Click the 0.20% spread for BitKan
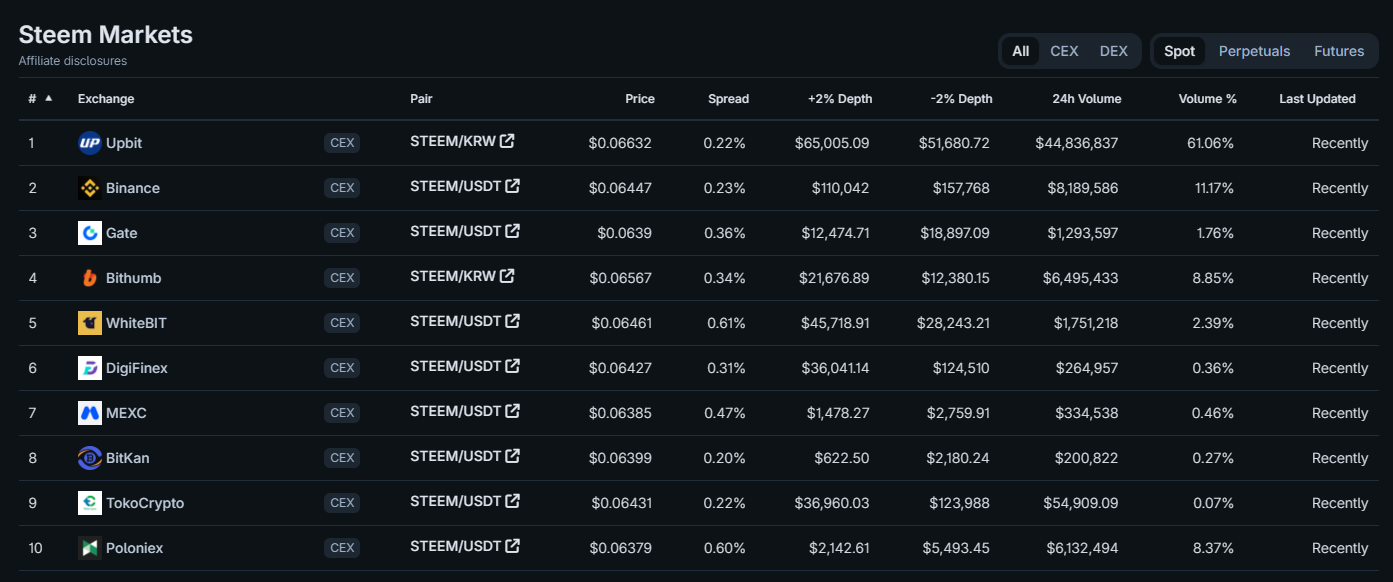This screenshot has width=1393, height=582. coord(724,458)
